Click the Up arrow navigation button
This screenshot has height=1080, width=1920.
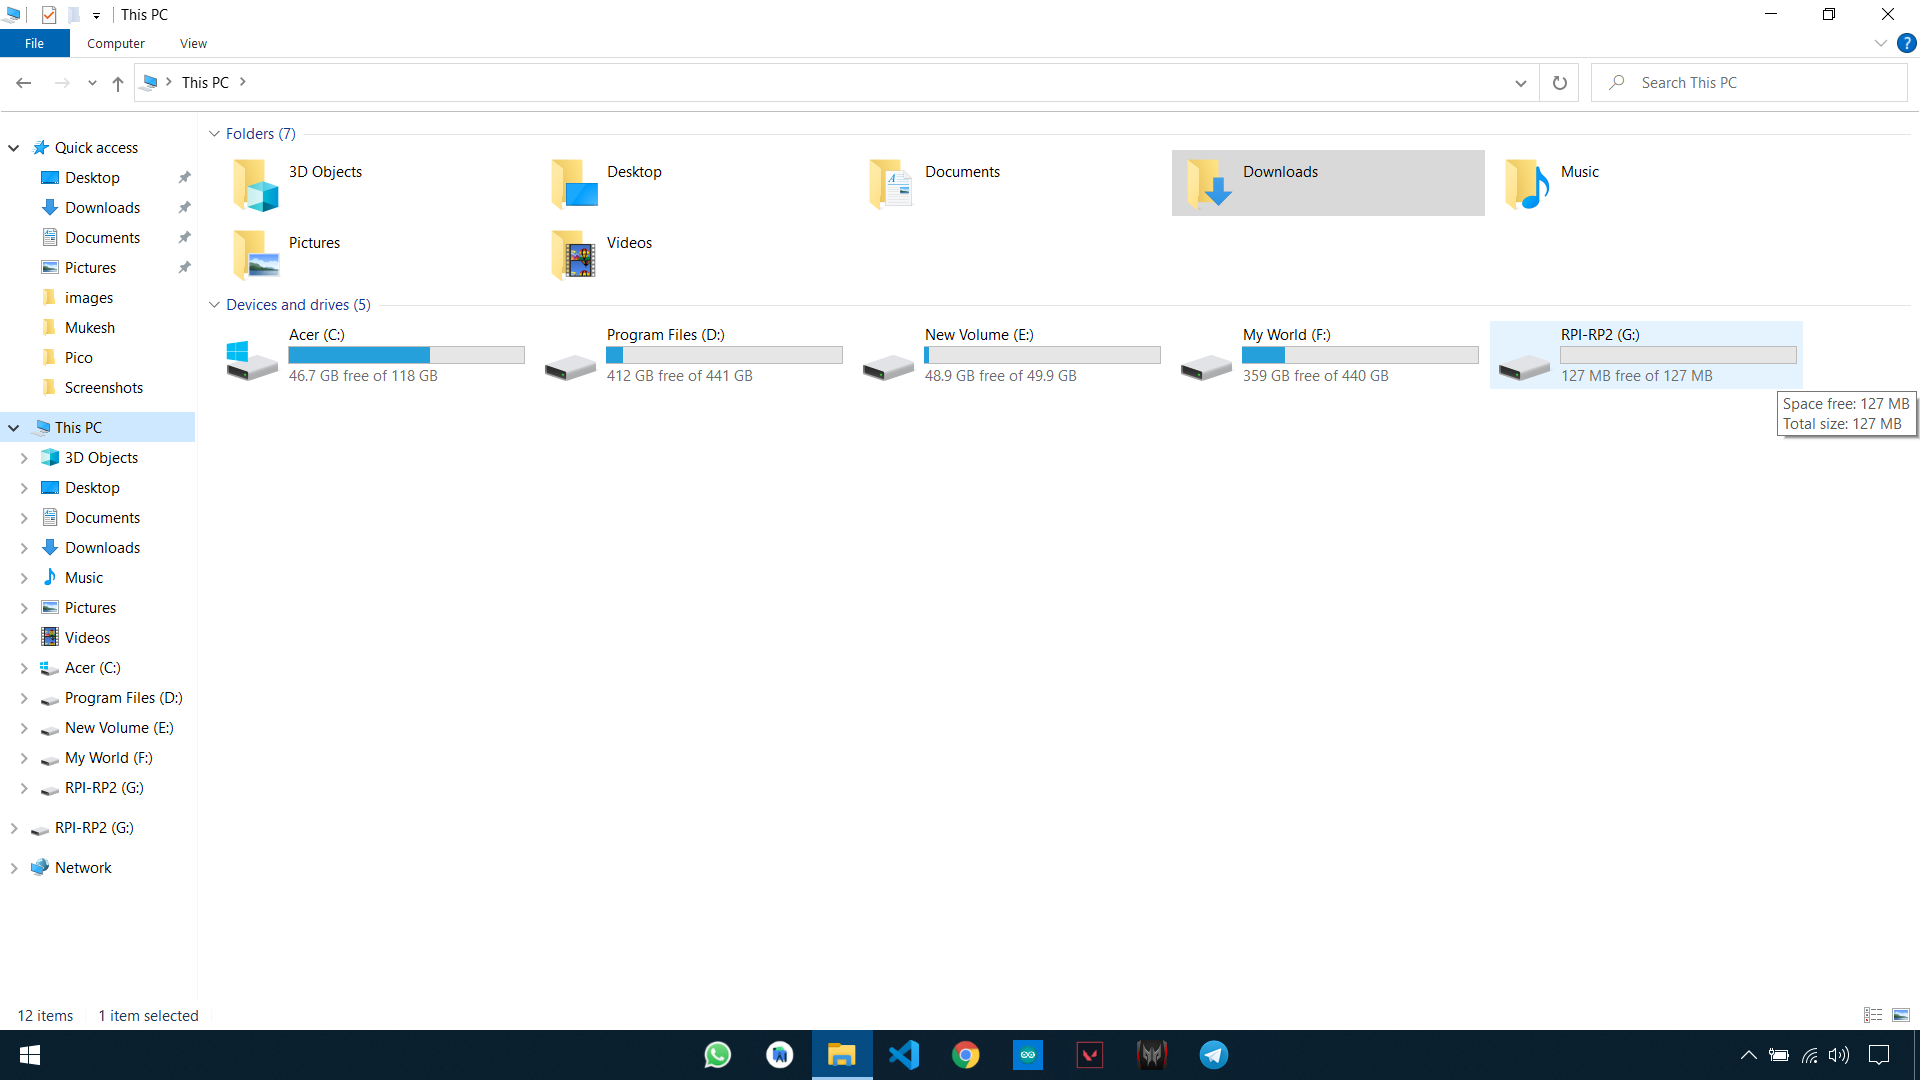click(x=118, y=83)
